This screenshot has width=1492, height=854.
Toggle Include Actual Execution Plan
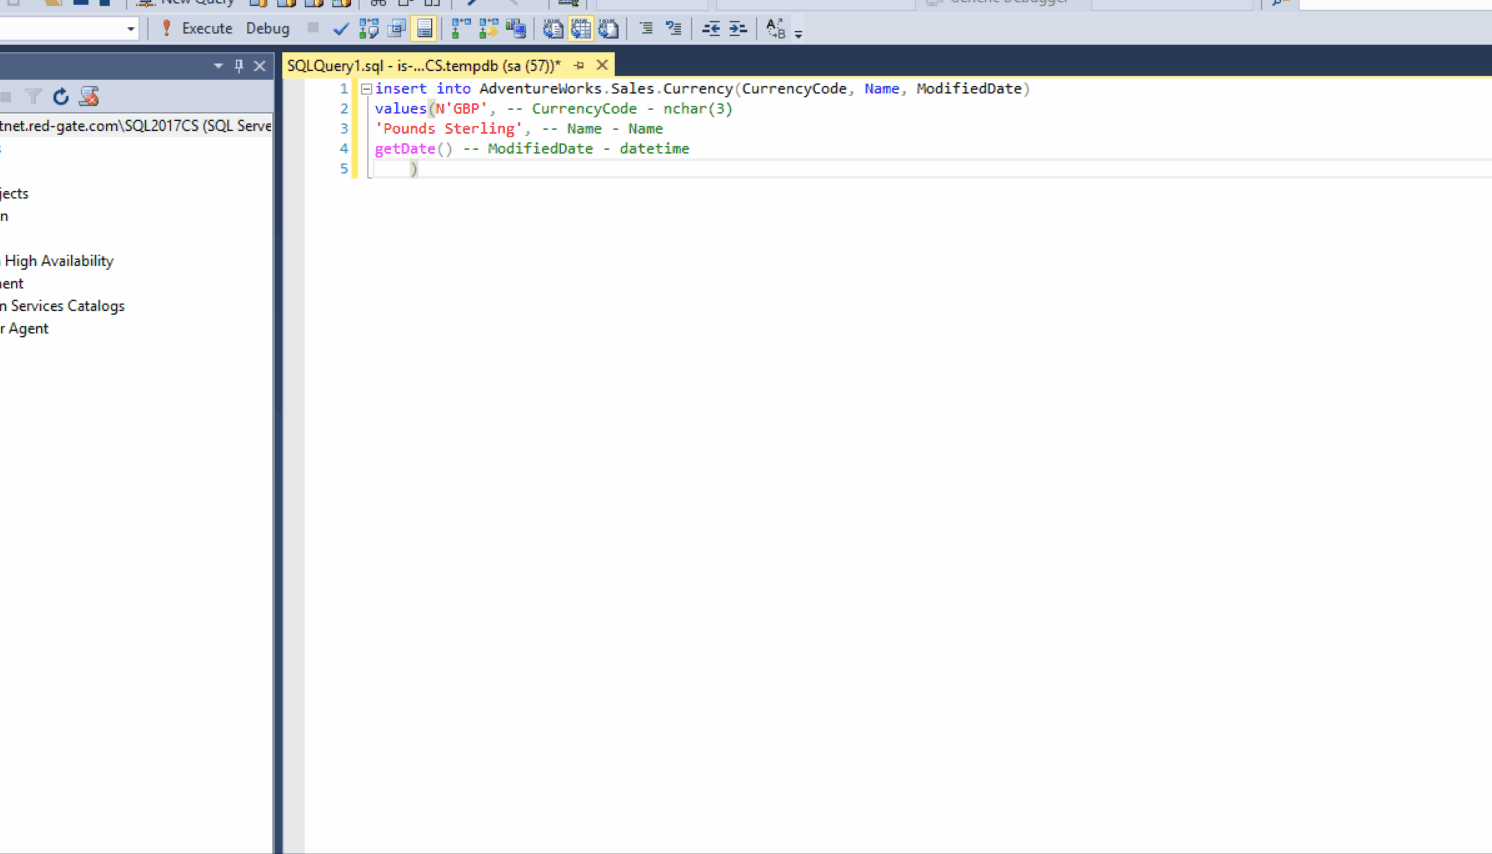(x=461, y=29)
